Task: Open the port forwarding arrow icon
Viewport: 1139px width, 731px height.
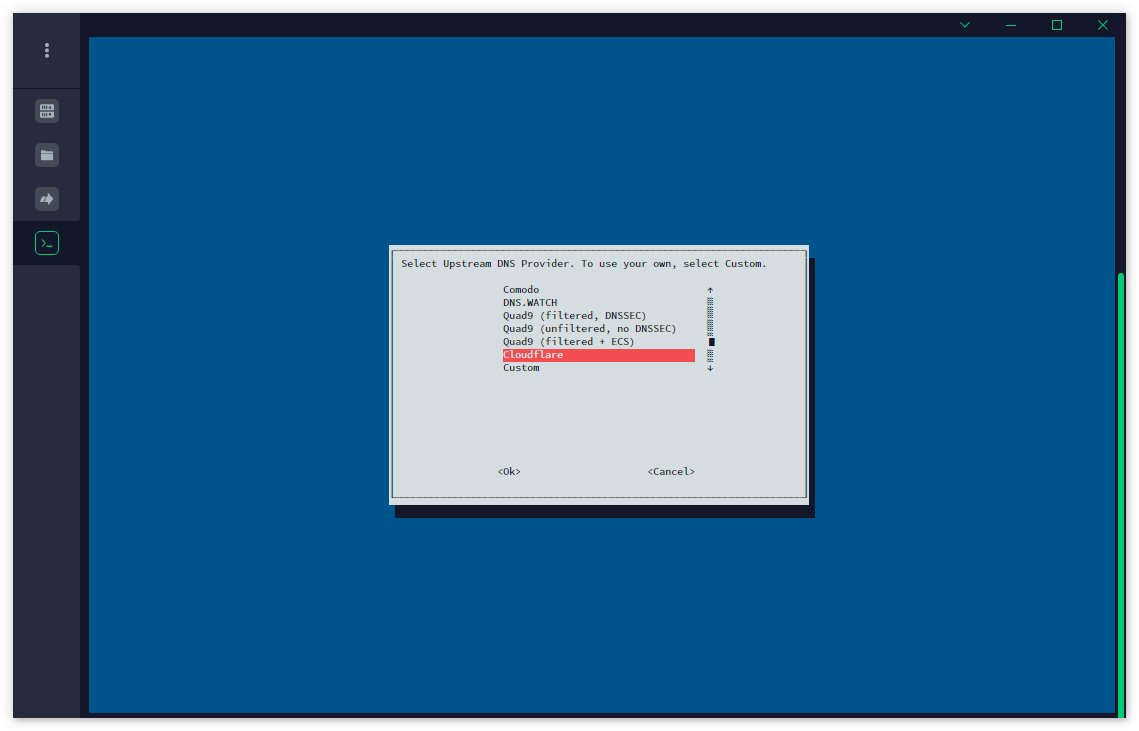Action: click(46, 199)
